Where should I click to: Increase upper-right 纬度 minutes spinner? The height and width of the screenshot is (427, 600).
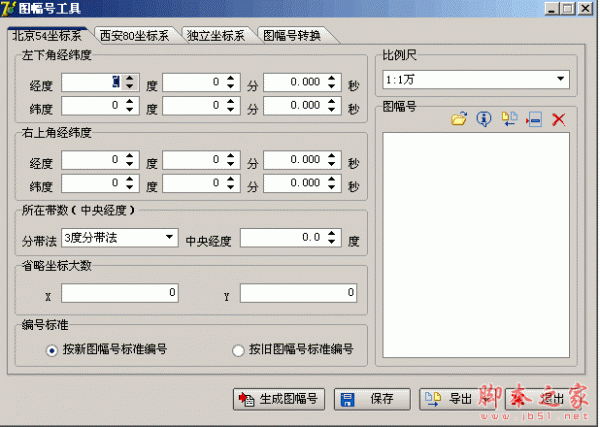[231, 179]
